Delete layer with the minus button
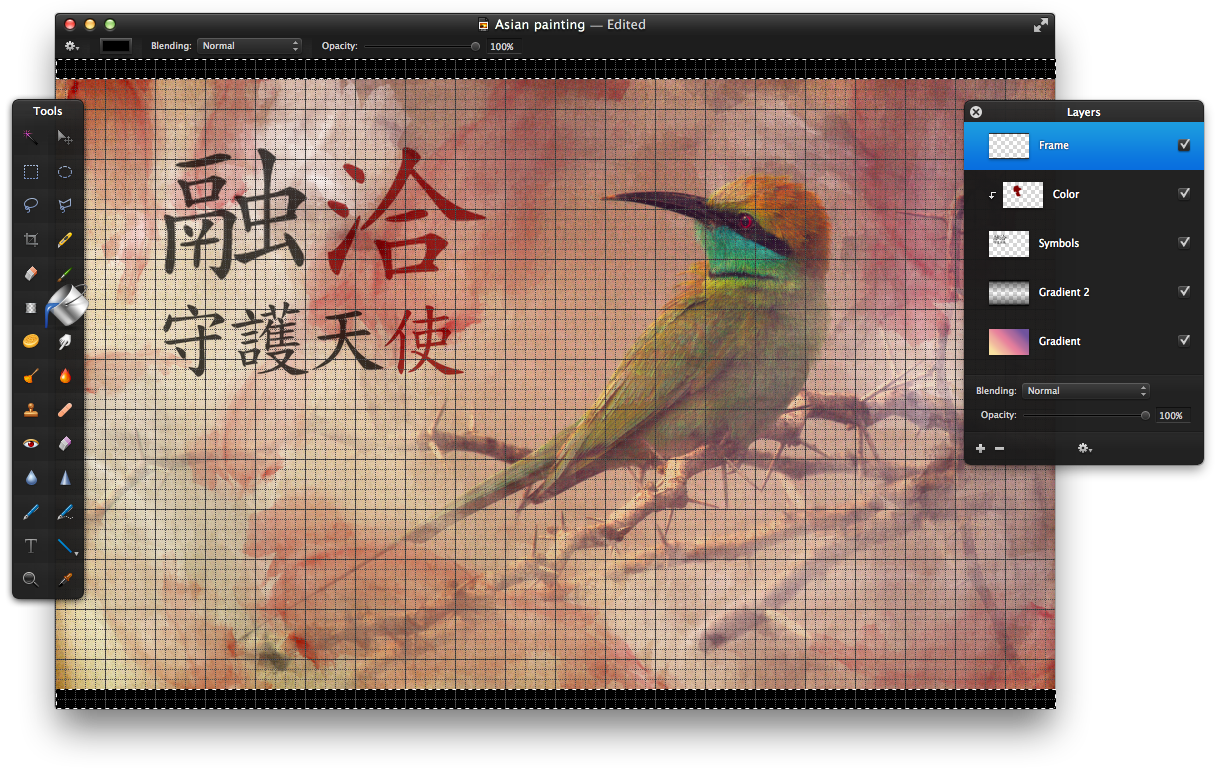The height and width of the screenshot is (768, 1215). click(999, 448)
